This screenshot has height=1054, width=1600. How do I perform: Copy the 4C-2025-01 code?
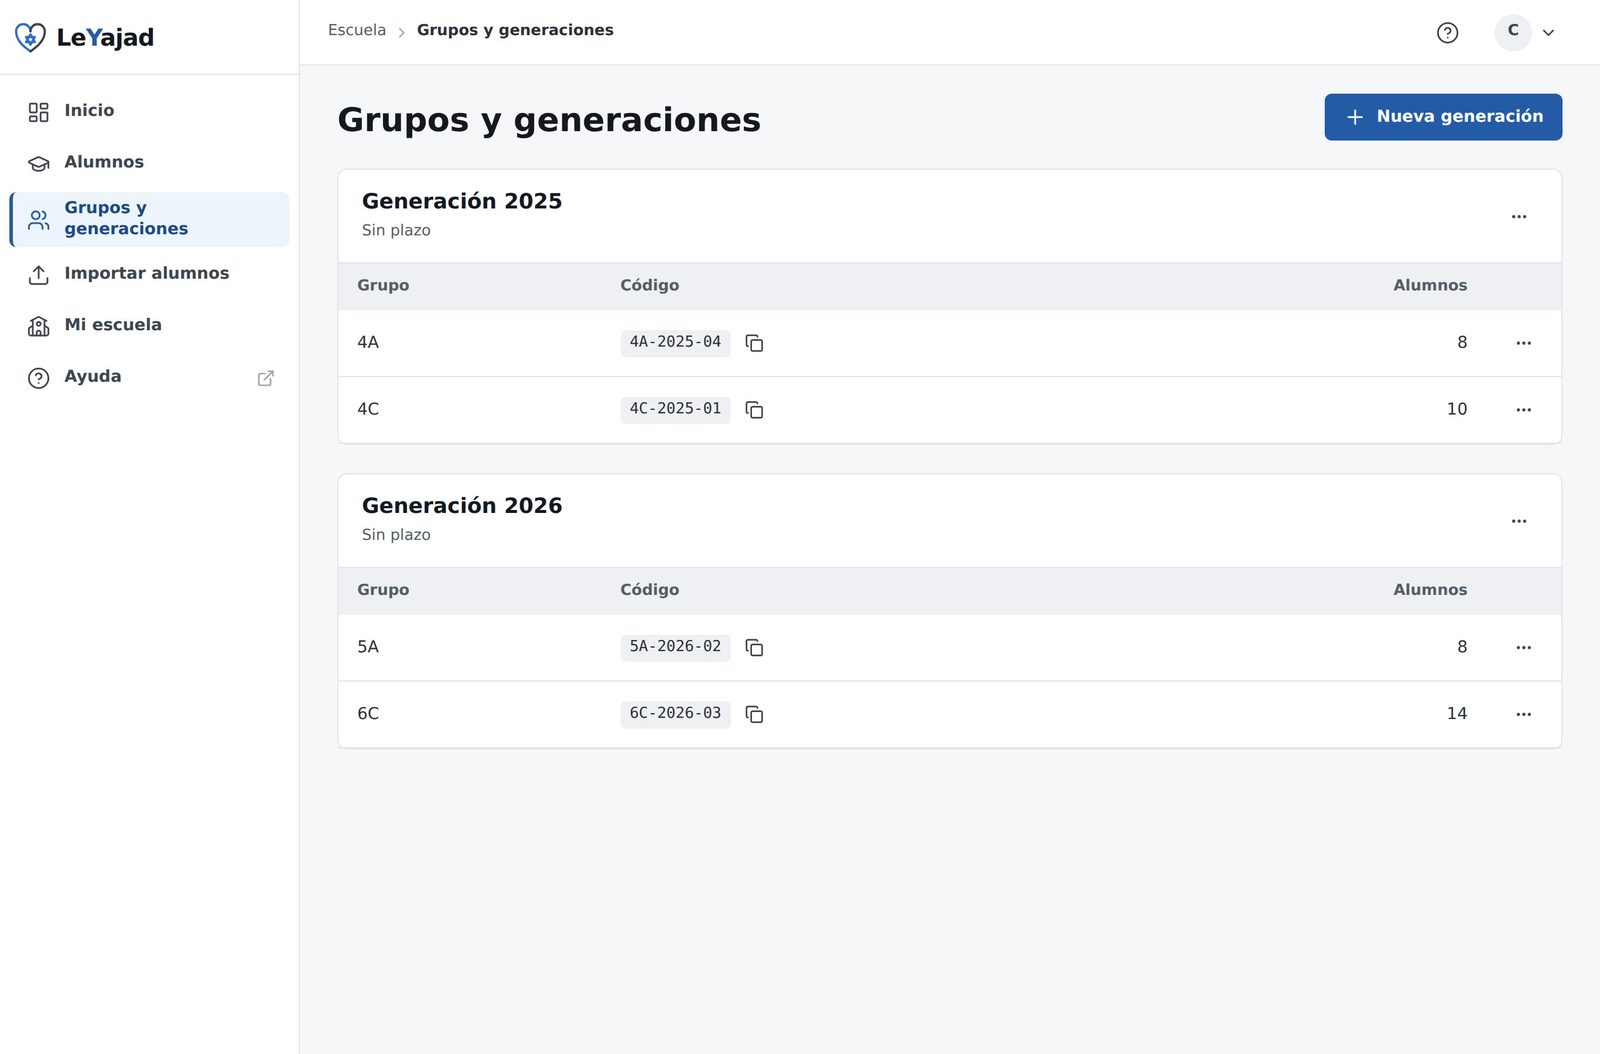(755, 410)
